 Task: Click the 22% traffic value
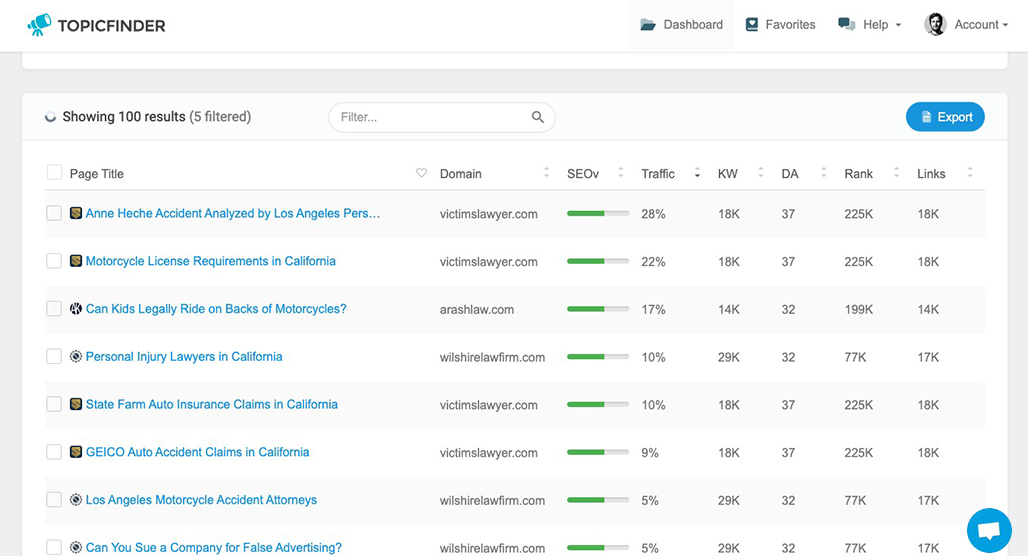(x=653, y=262)
